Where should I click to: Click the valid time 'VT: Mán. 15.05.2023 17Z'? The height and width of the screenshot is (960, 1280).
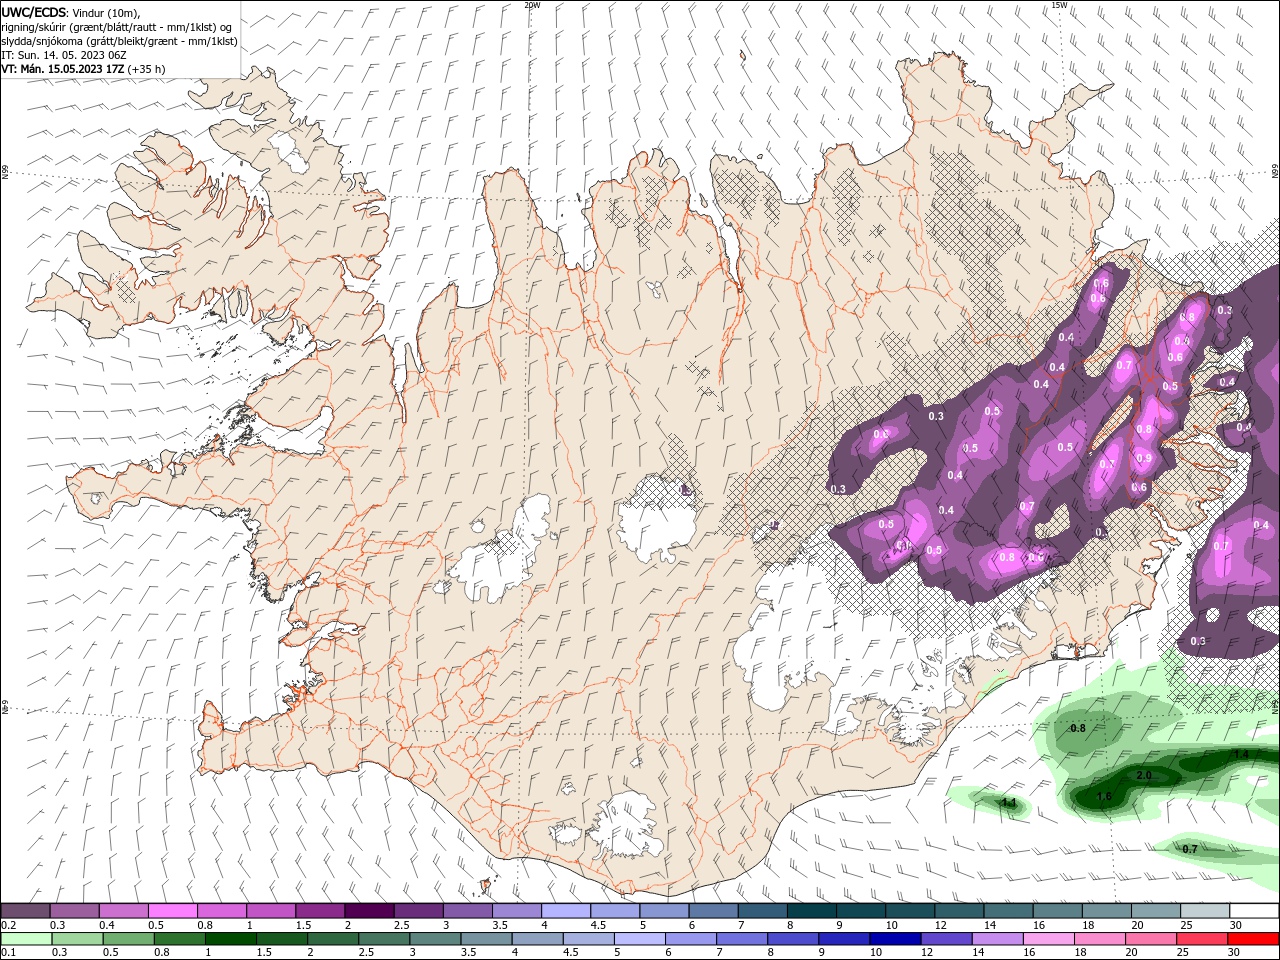click(x=63, y=69)
